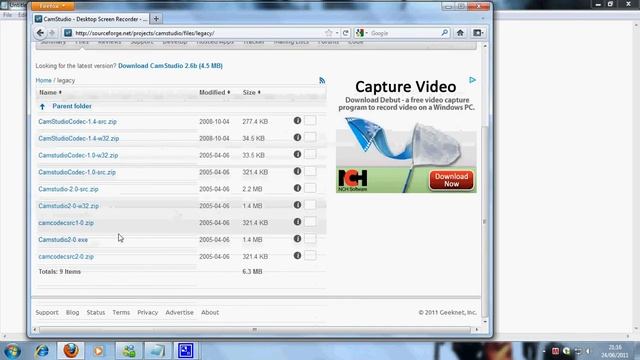The image size is (640, 360).
Task: Open the Windows Start menu orb
Action: [x=12, y=351]
